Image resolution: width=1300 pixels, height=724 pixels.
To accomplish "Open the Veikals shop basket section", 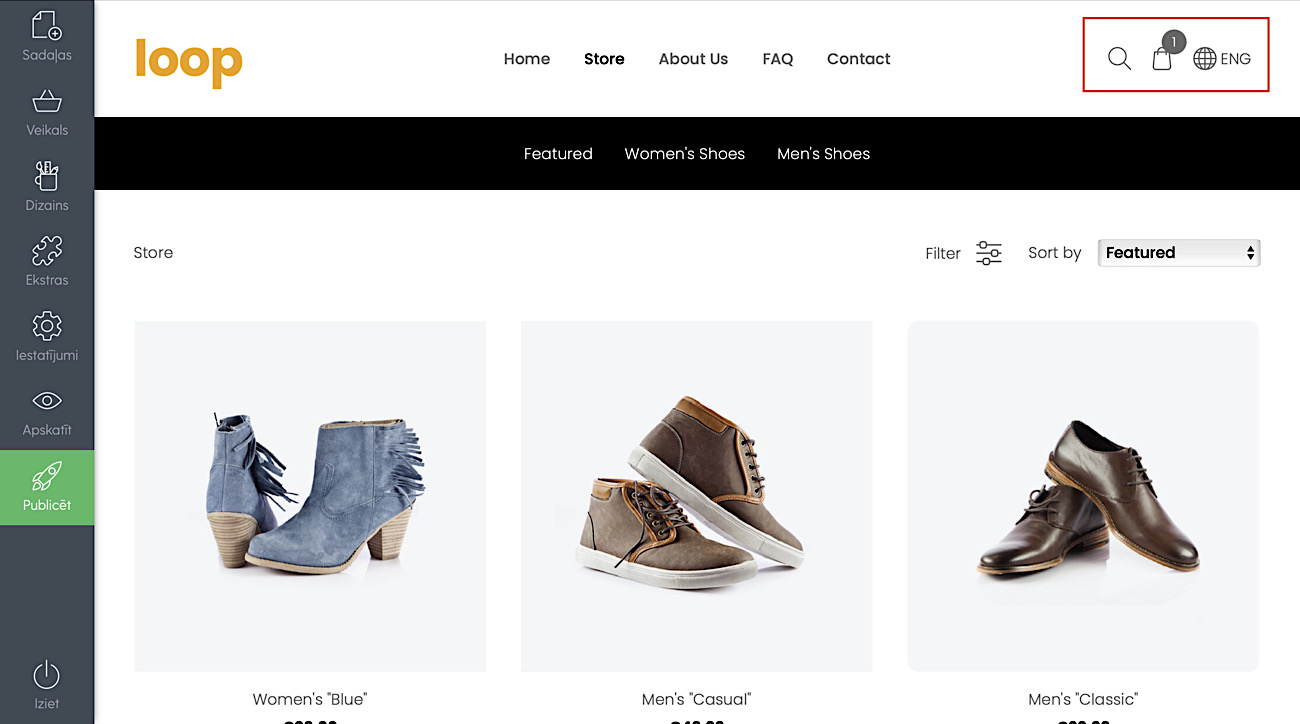I will [47, 112].
